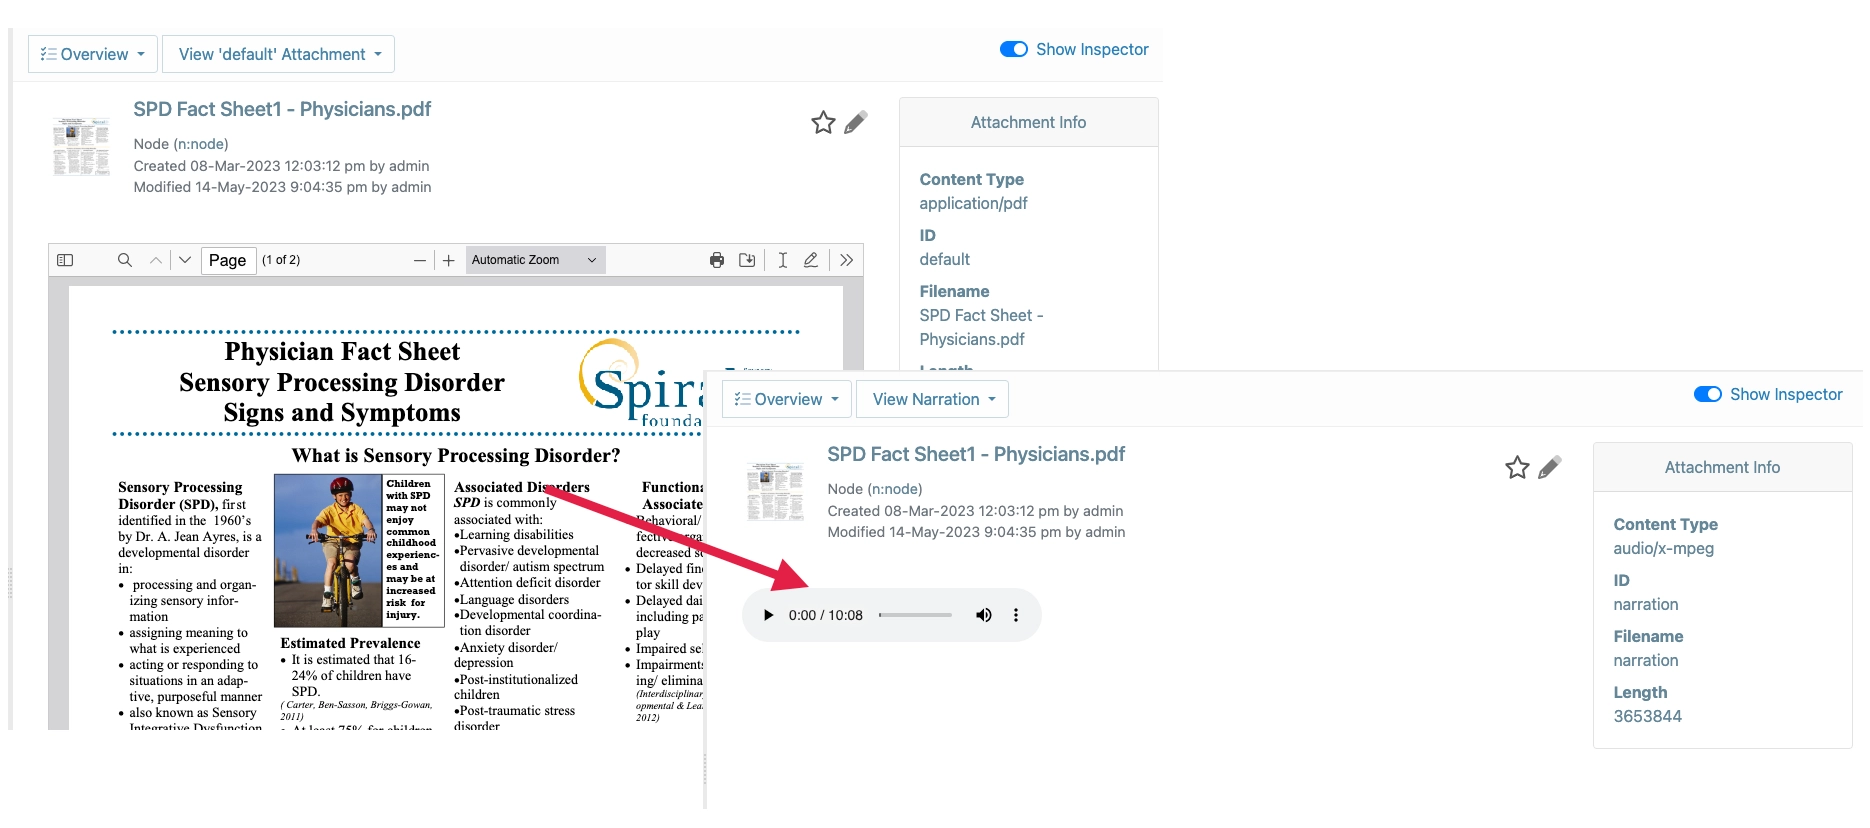Open the Overview menu in narration panel
Image resolution: width=1870 pixels, height=828 pixels.
[787, 400]
